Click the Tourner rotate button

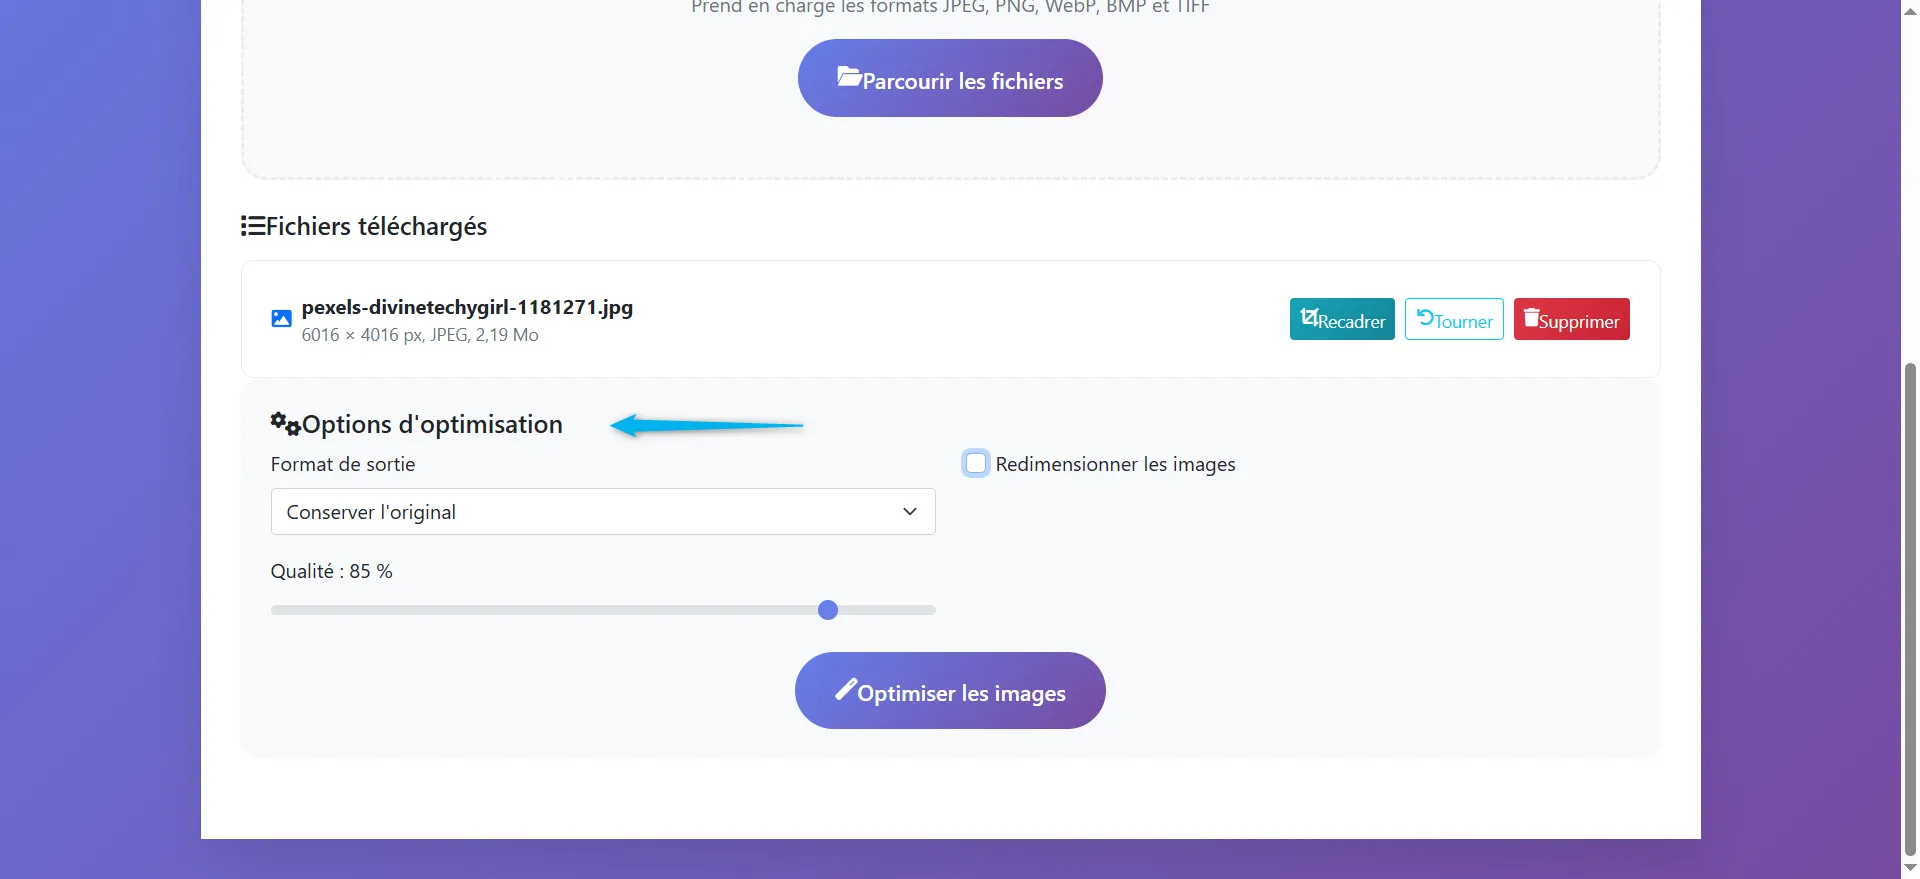click(1454, 319)
